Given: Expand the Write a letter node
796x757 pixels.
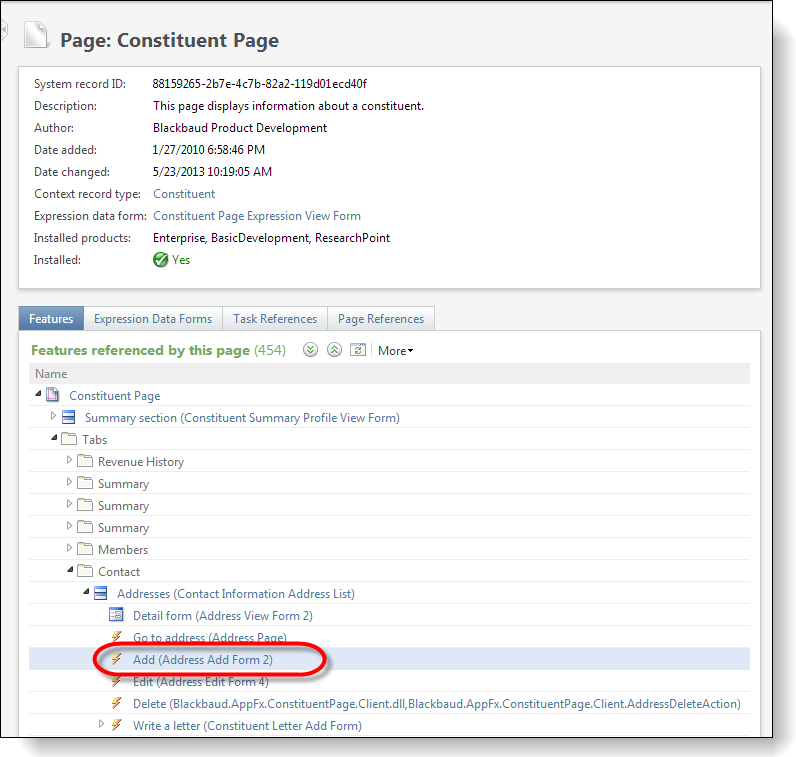Looking at the screenshot, I should (101, 724).
